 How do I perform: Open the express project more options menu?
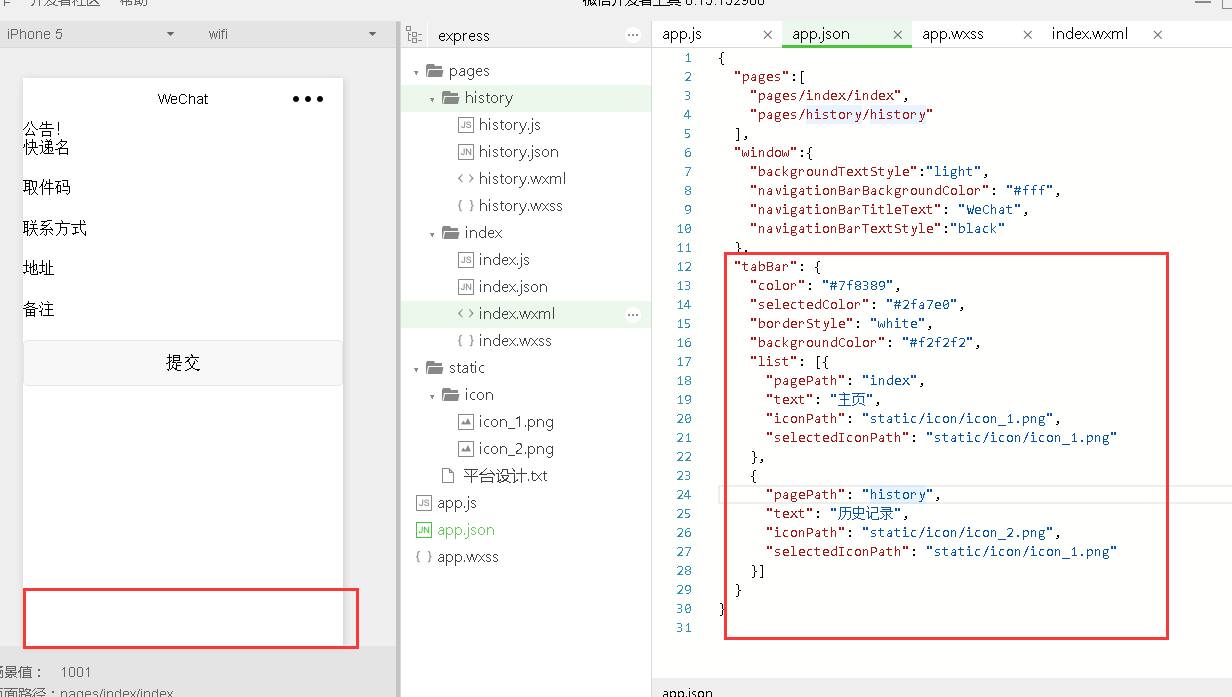[632, 35]
